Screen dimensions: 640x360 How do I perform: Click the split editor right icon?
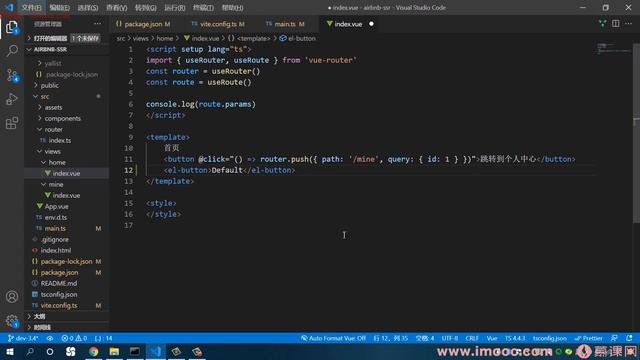coord(616,24)
